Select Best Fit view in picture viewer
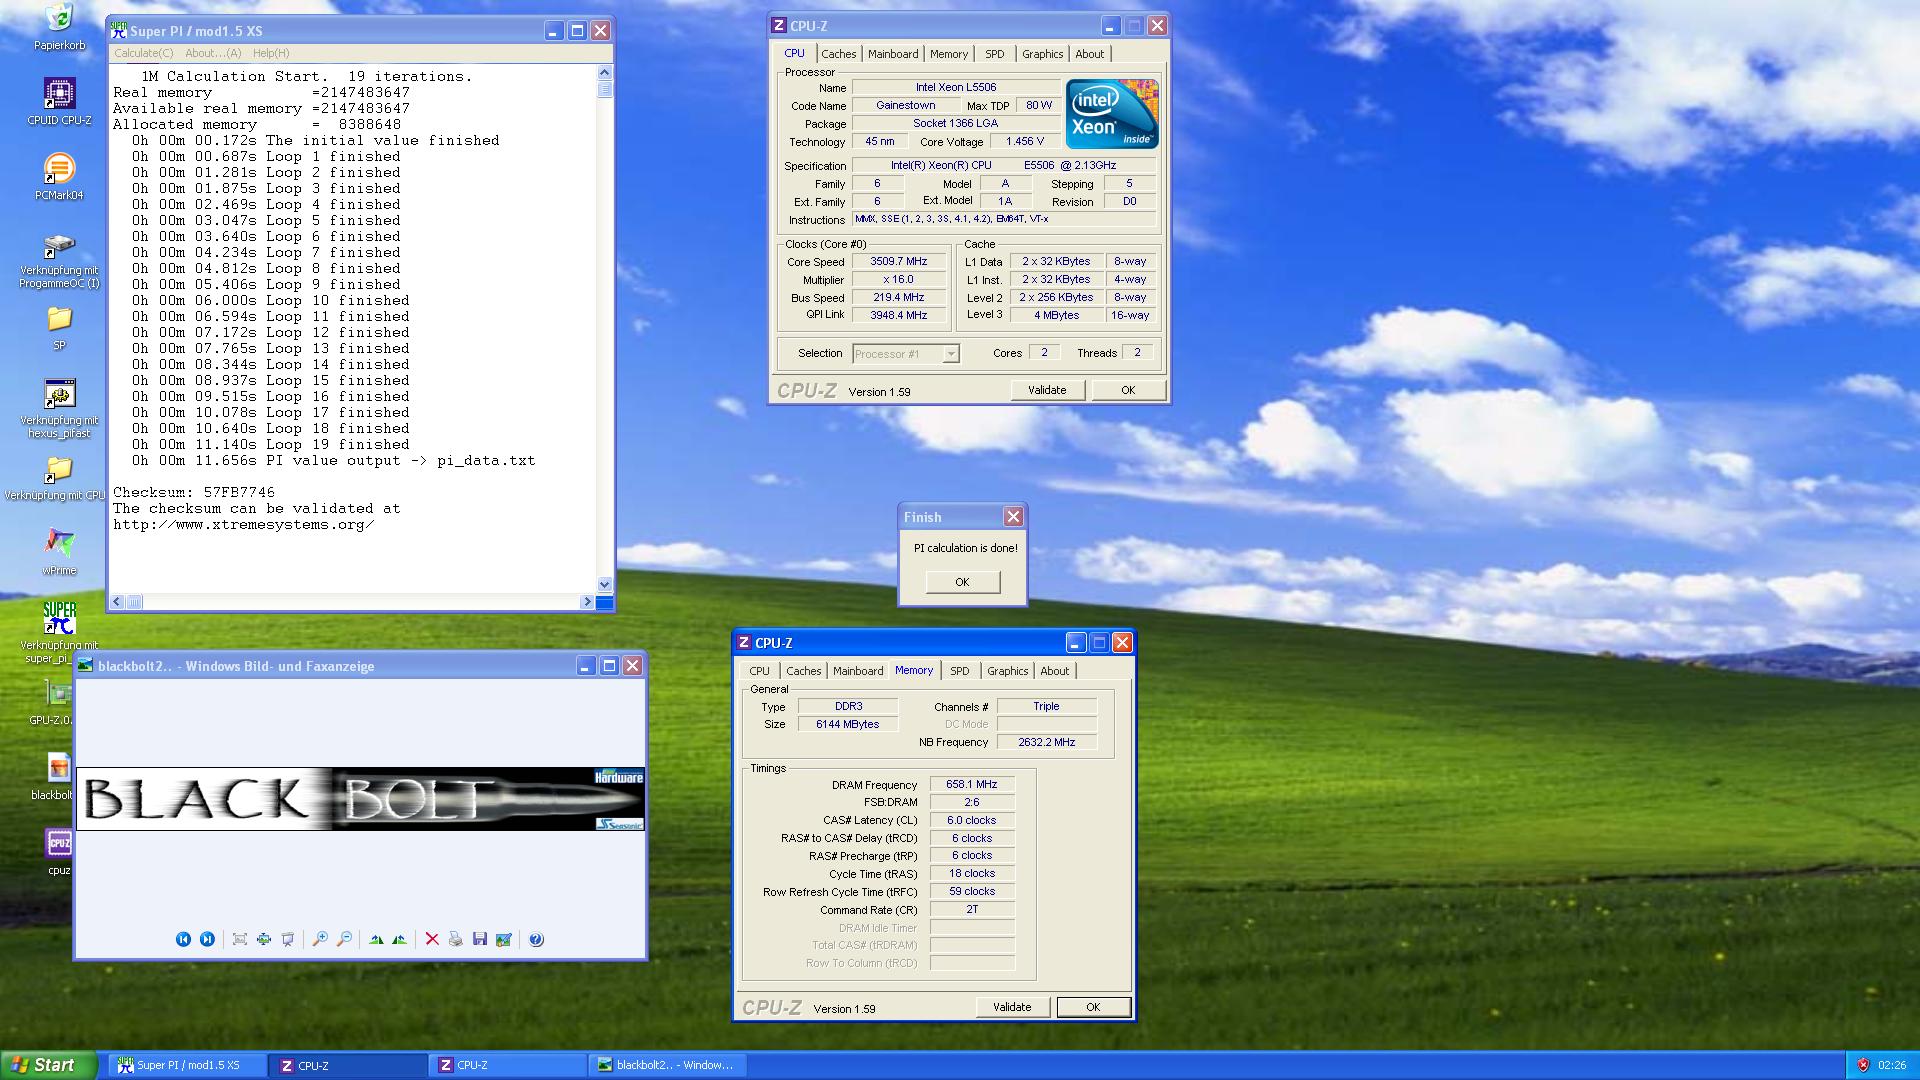Image resolution: width=1920 pixels, height=1080 pixels. pos(240,939)
